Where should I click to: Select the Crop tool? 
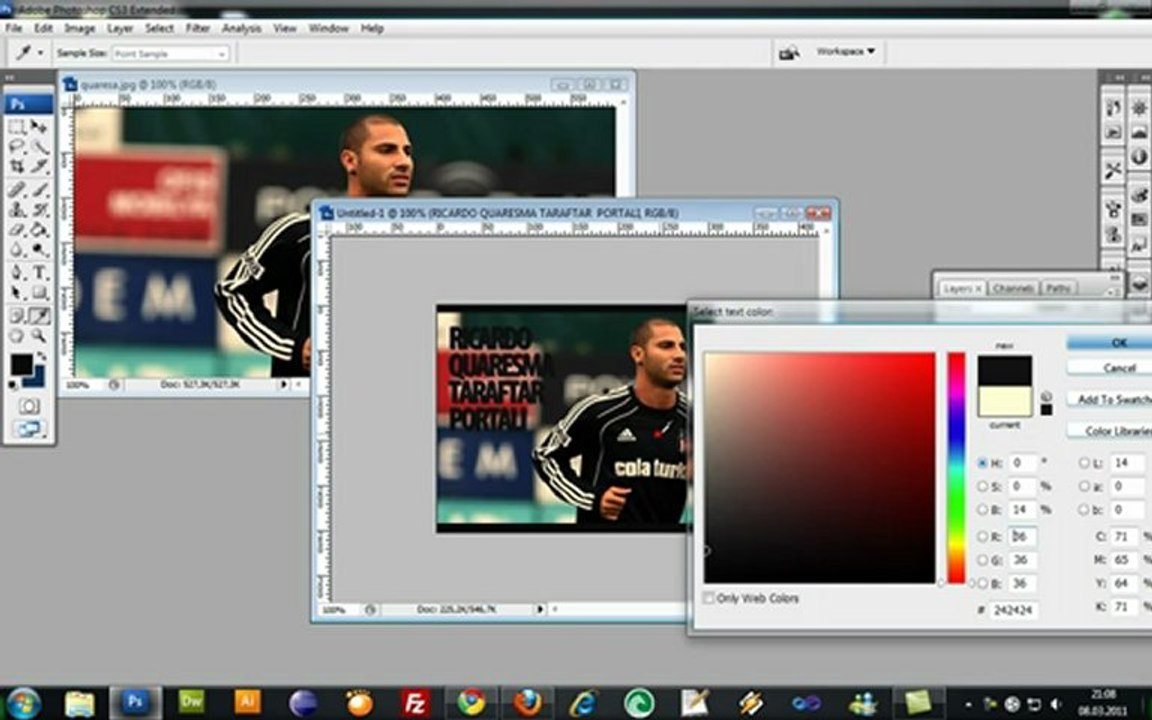(x=17, y=168)
